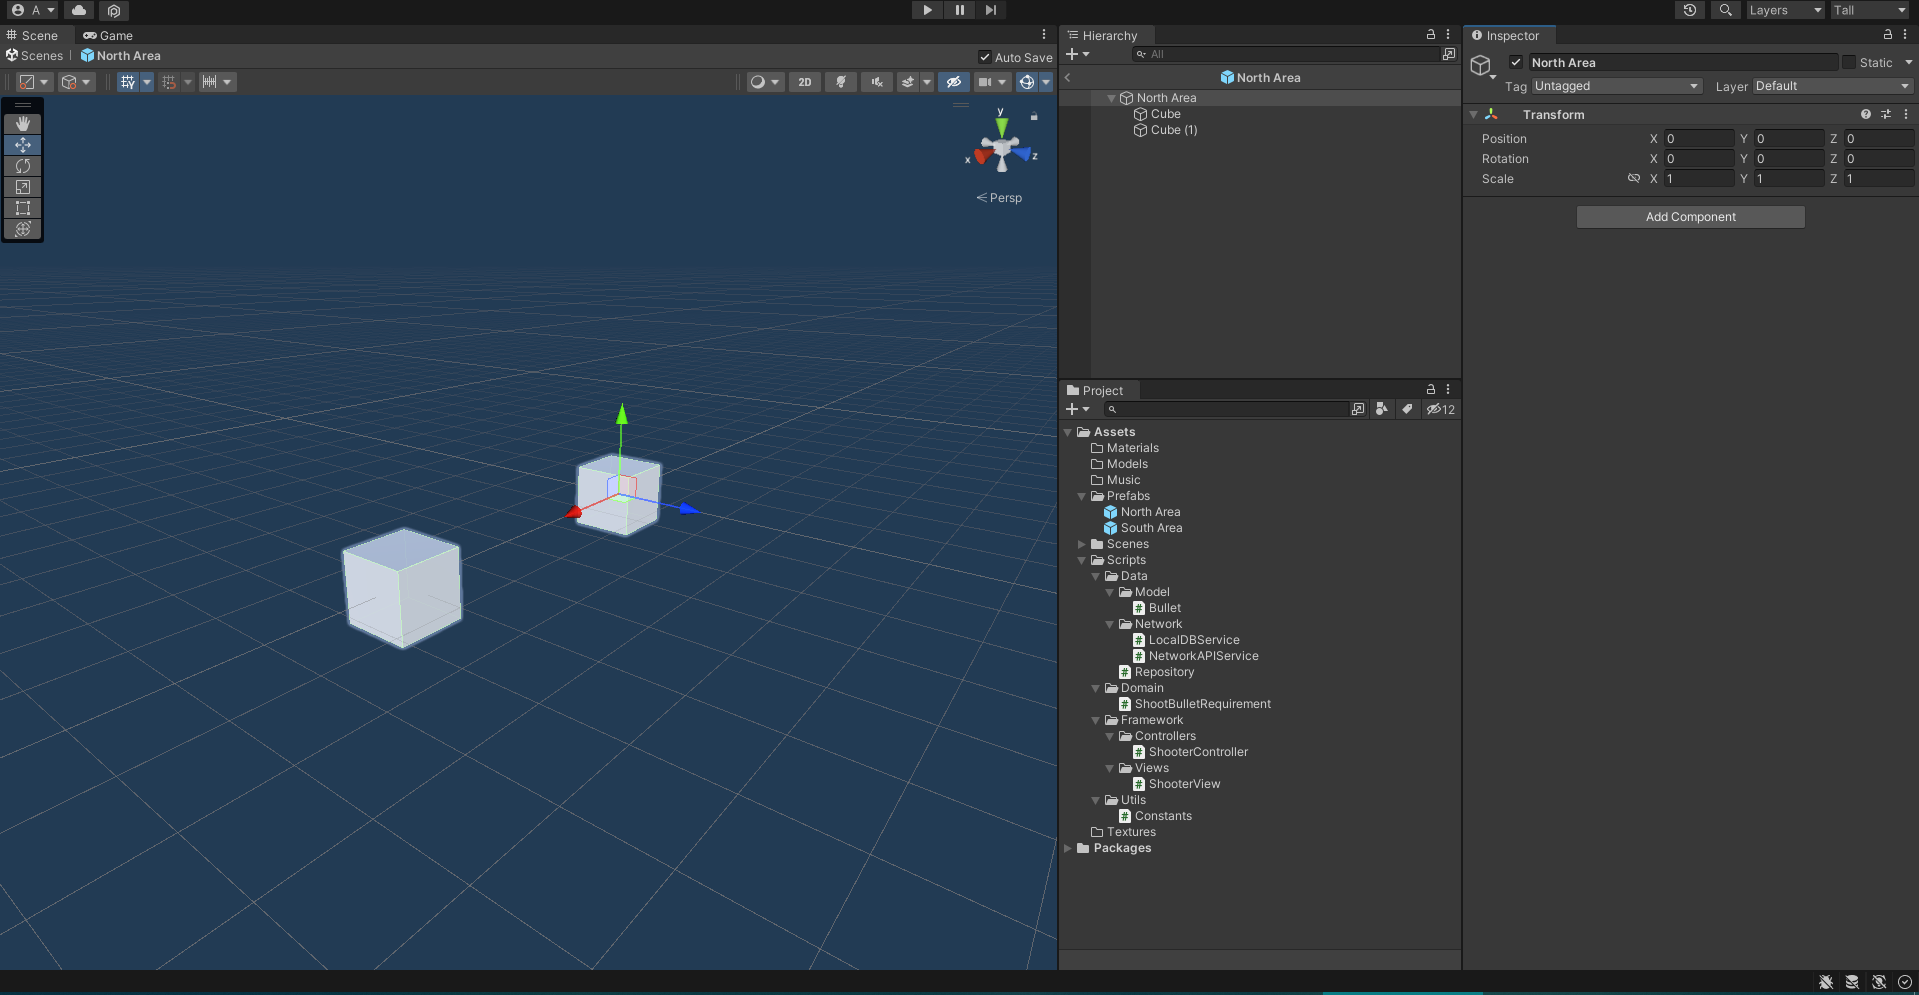Lock the Hierarchy panel

click(1431, 34)
